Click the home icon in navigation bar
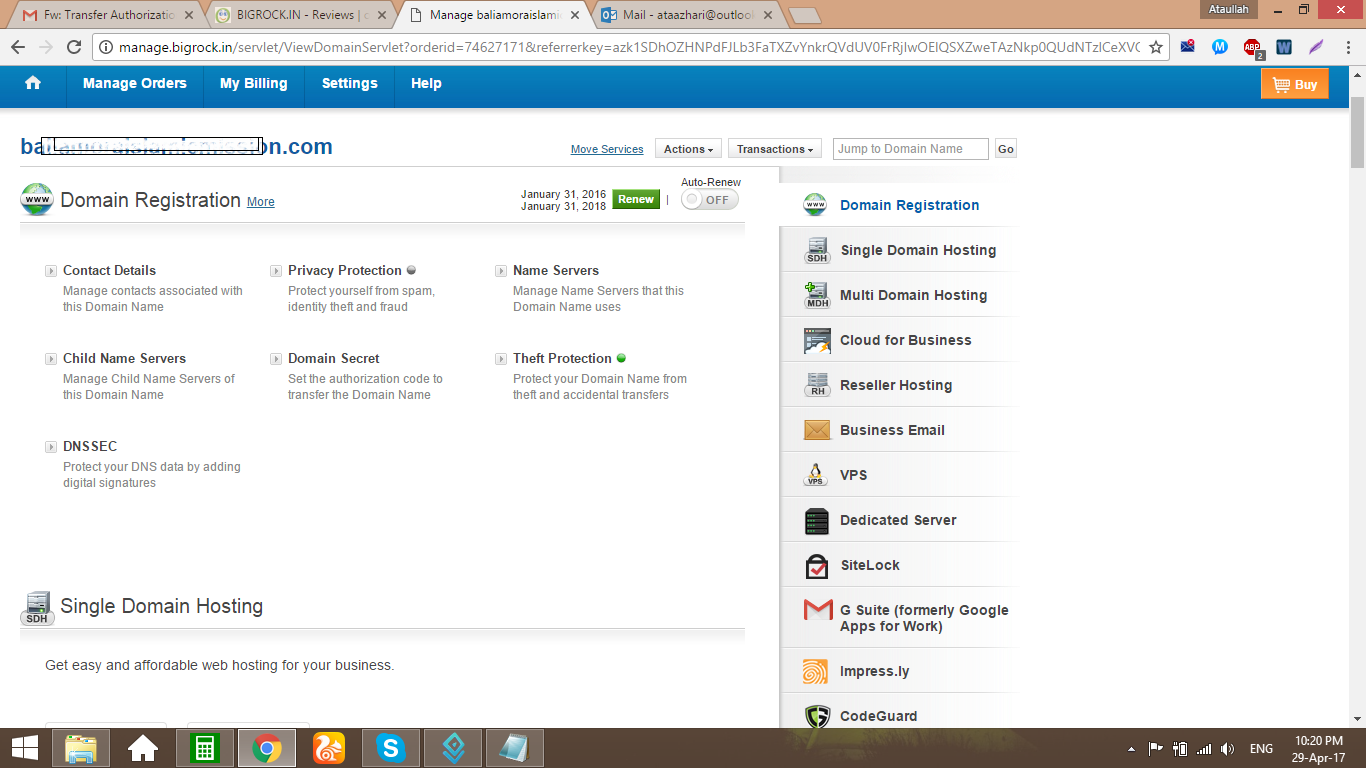This screenshot has height=768, width=1366. click(33, 84)
